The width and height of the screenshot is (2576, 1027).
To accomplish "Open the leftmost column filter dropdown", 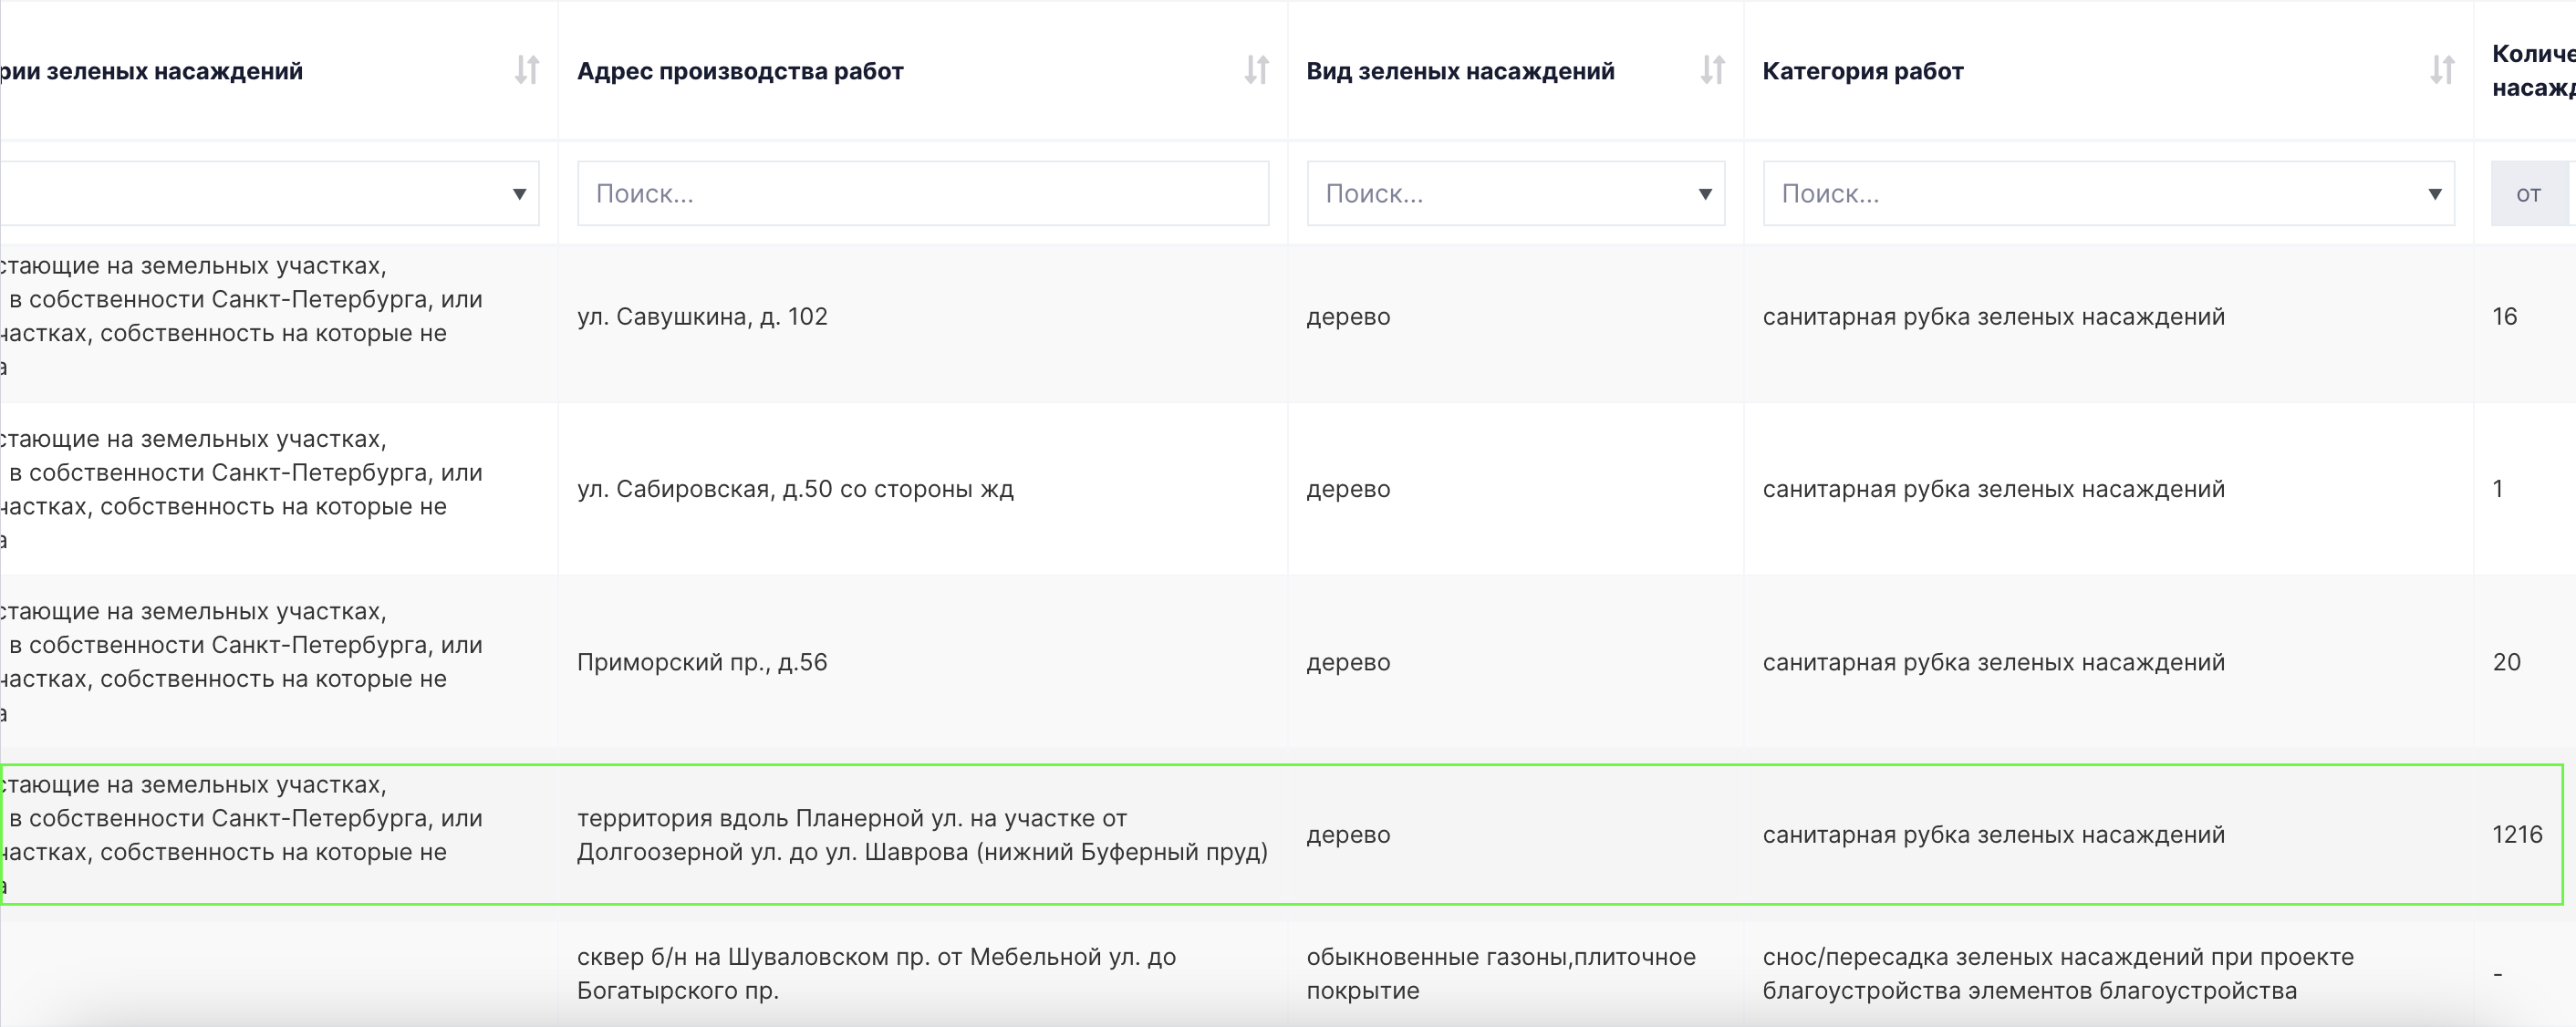I will 519,194.
